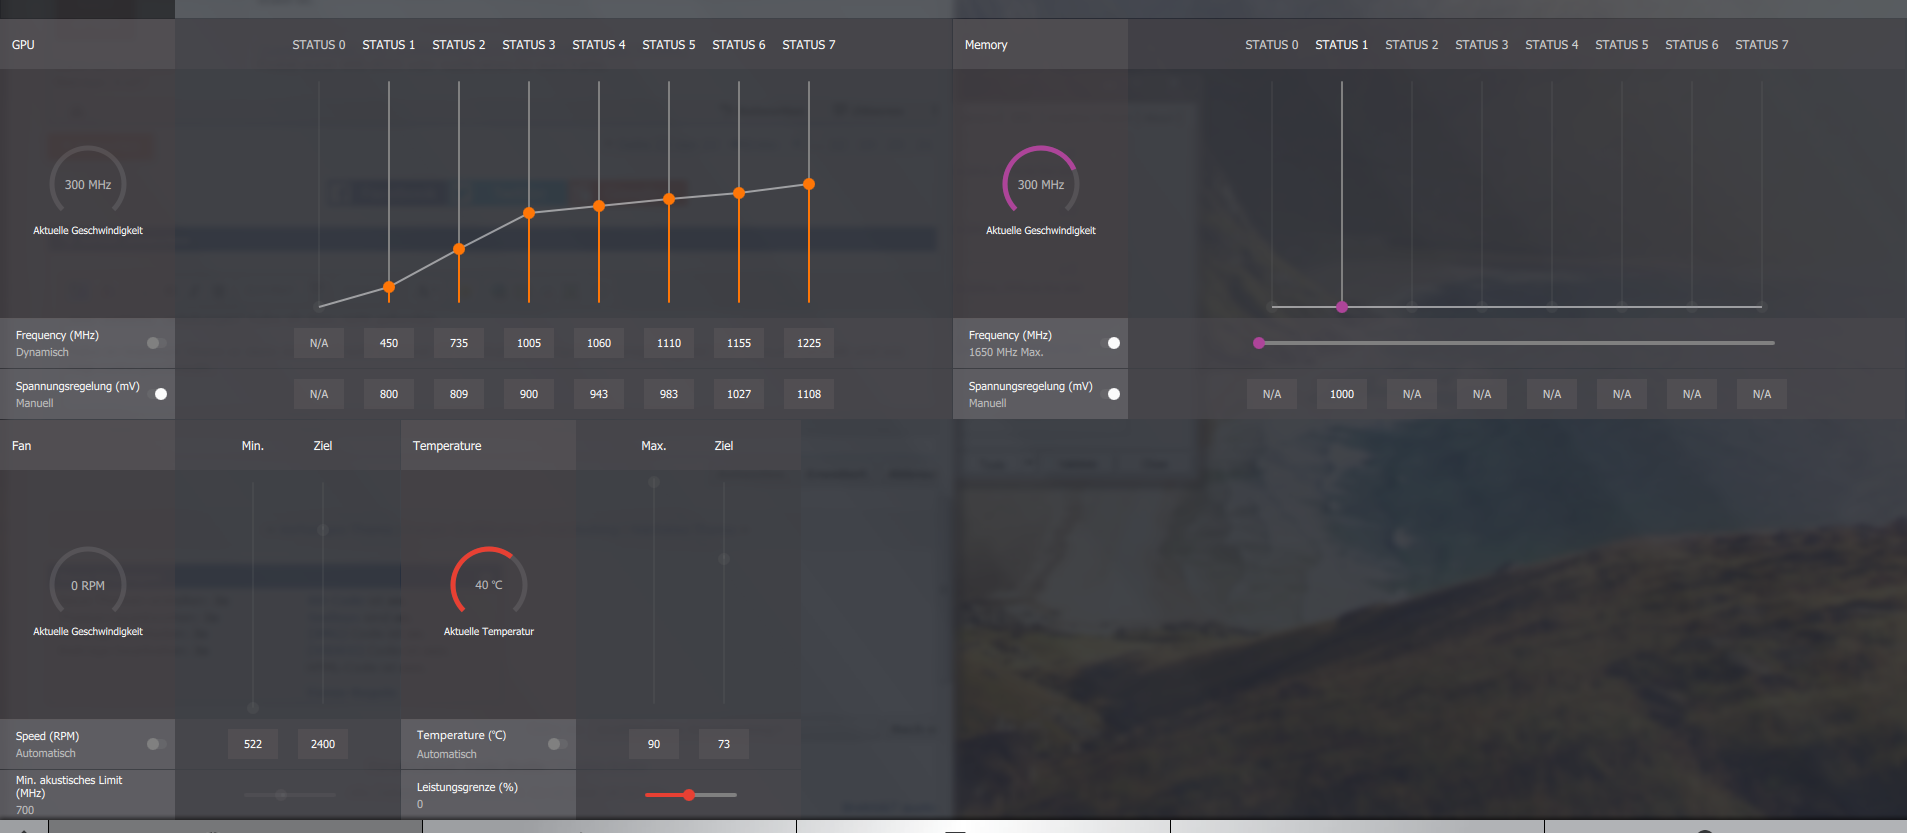Toggle Memory Frequency switch

(x=1110, y=343)
